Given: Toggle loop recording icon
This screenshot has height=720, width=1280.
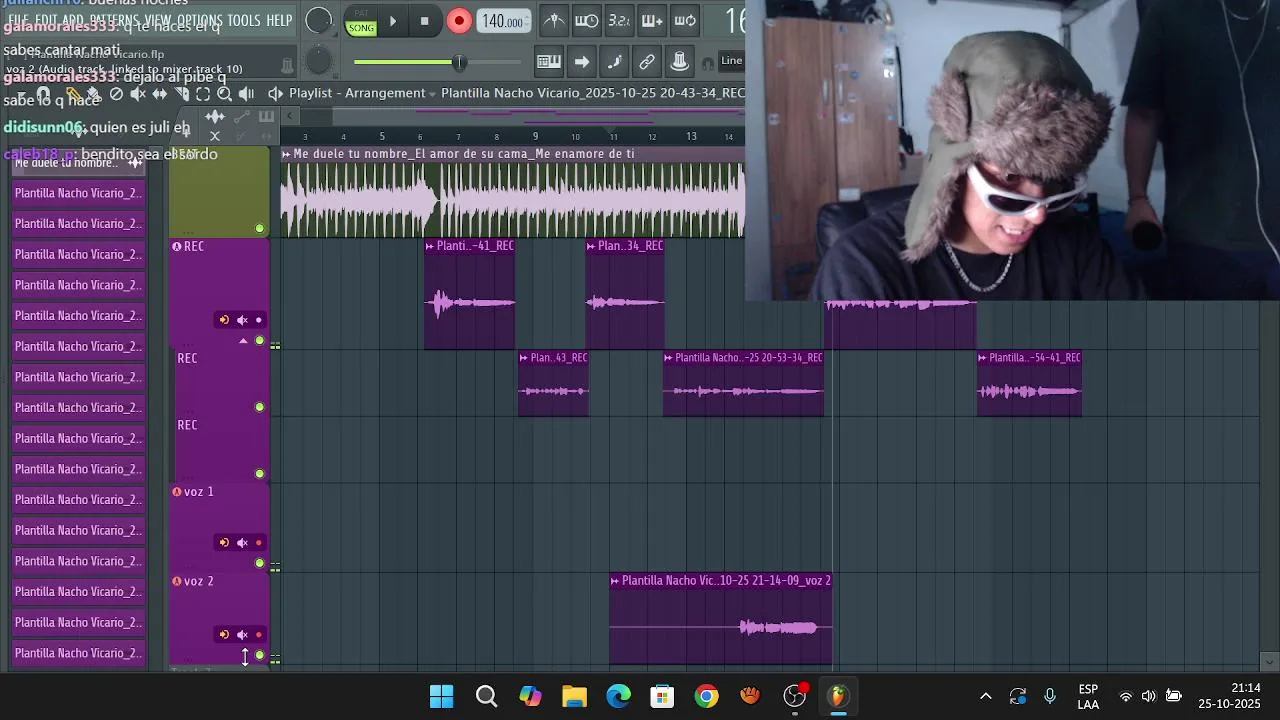Looking at the screenshot, I should (x=685, y=21).
